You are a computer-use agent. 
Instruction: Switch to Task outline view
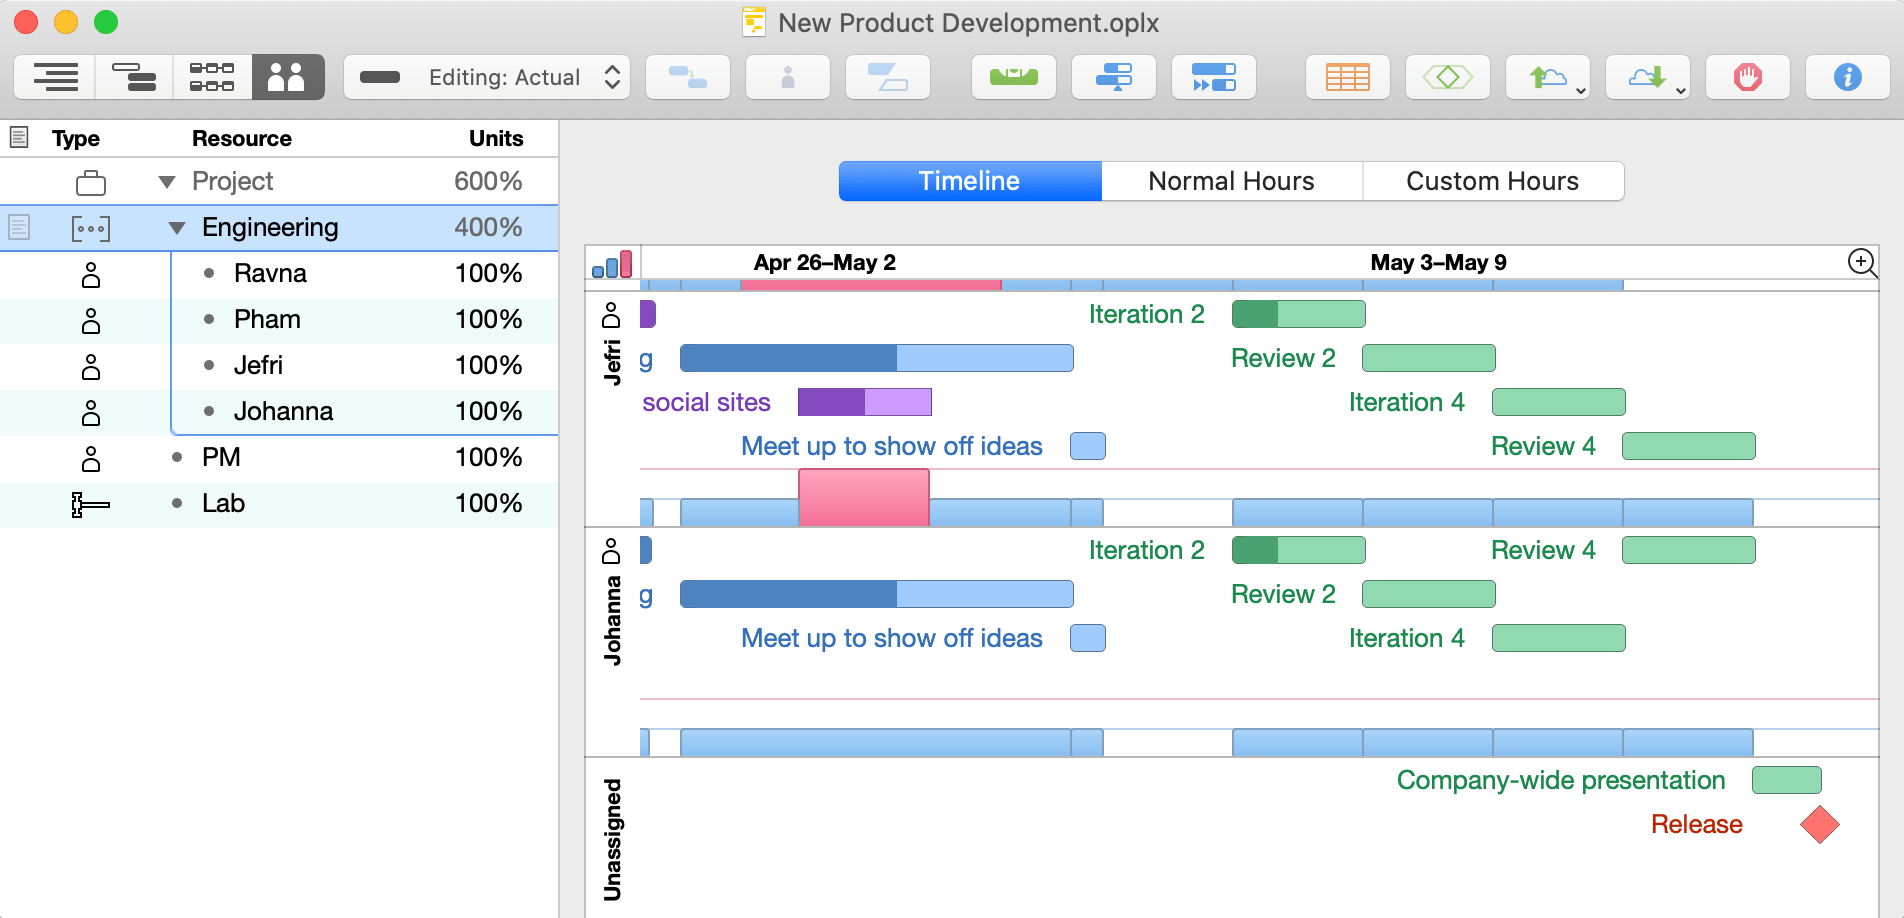(55, 77)
